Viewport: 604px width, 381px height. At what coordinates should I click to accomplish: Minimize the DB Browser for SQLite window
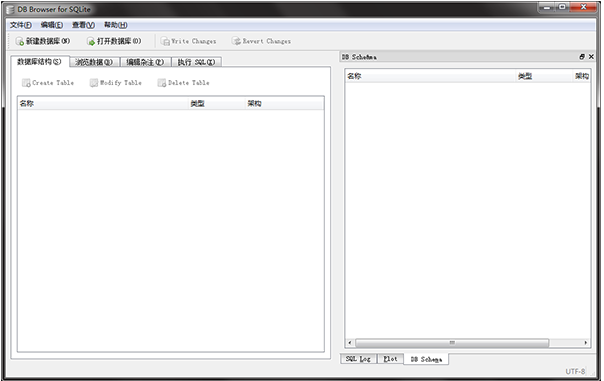pos(546,7)
